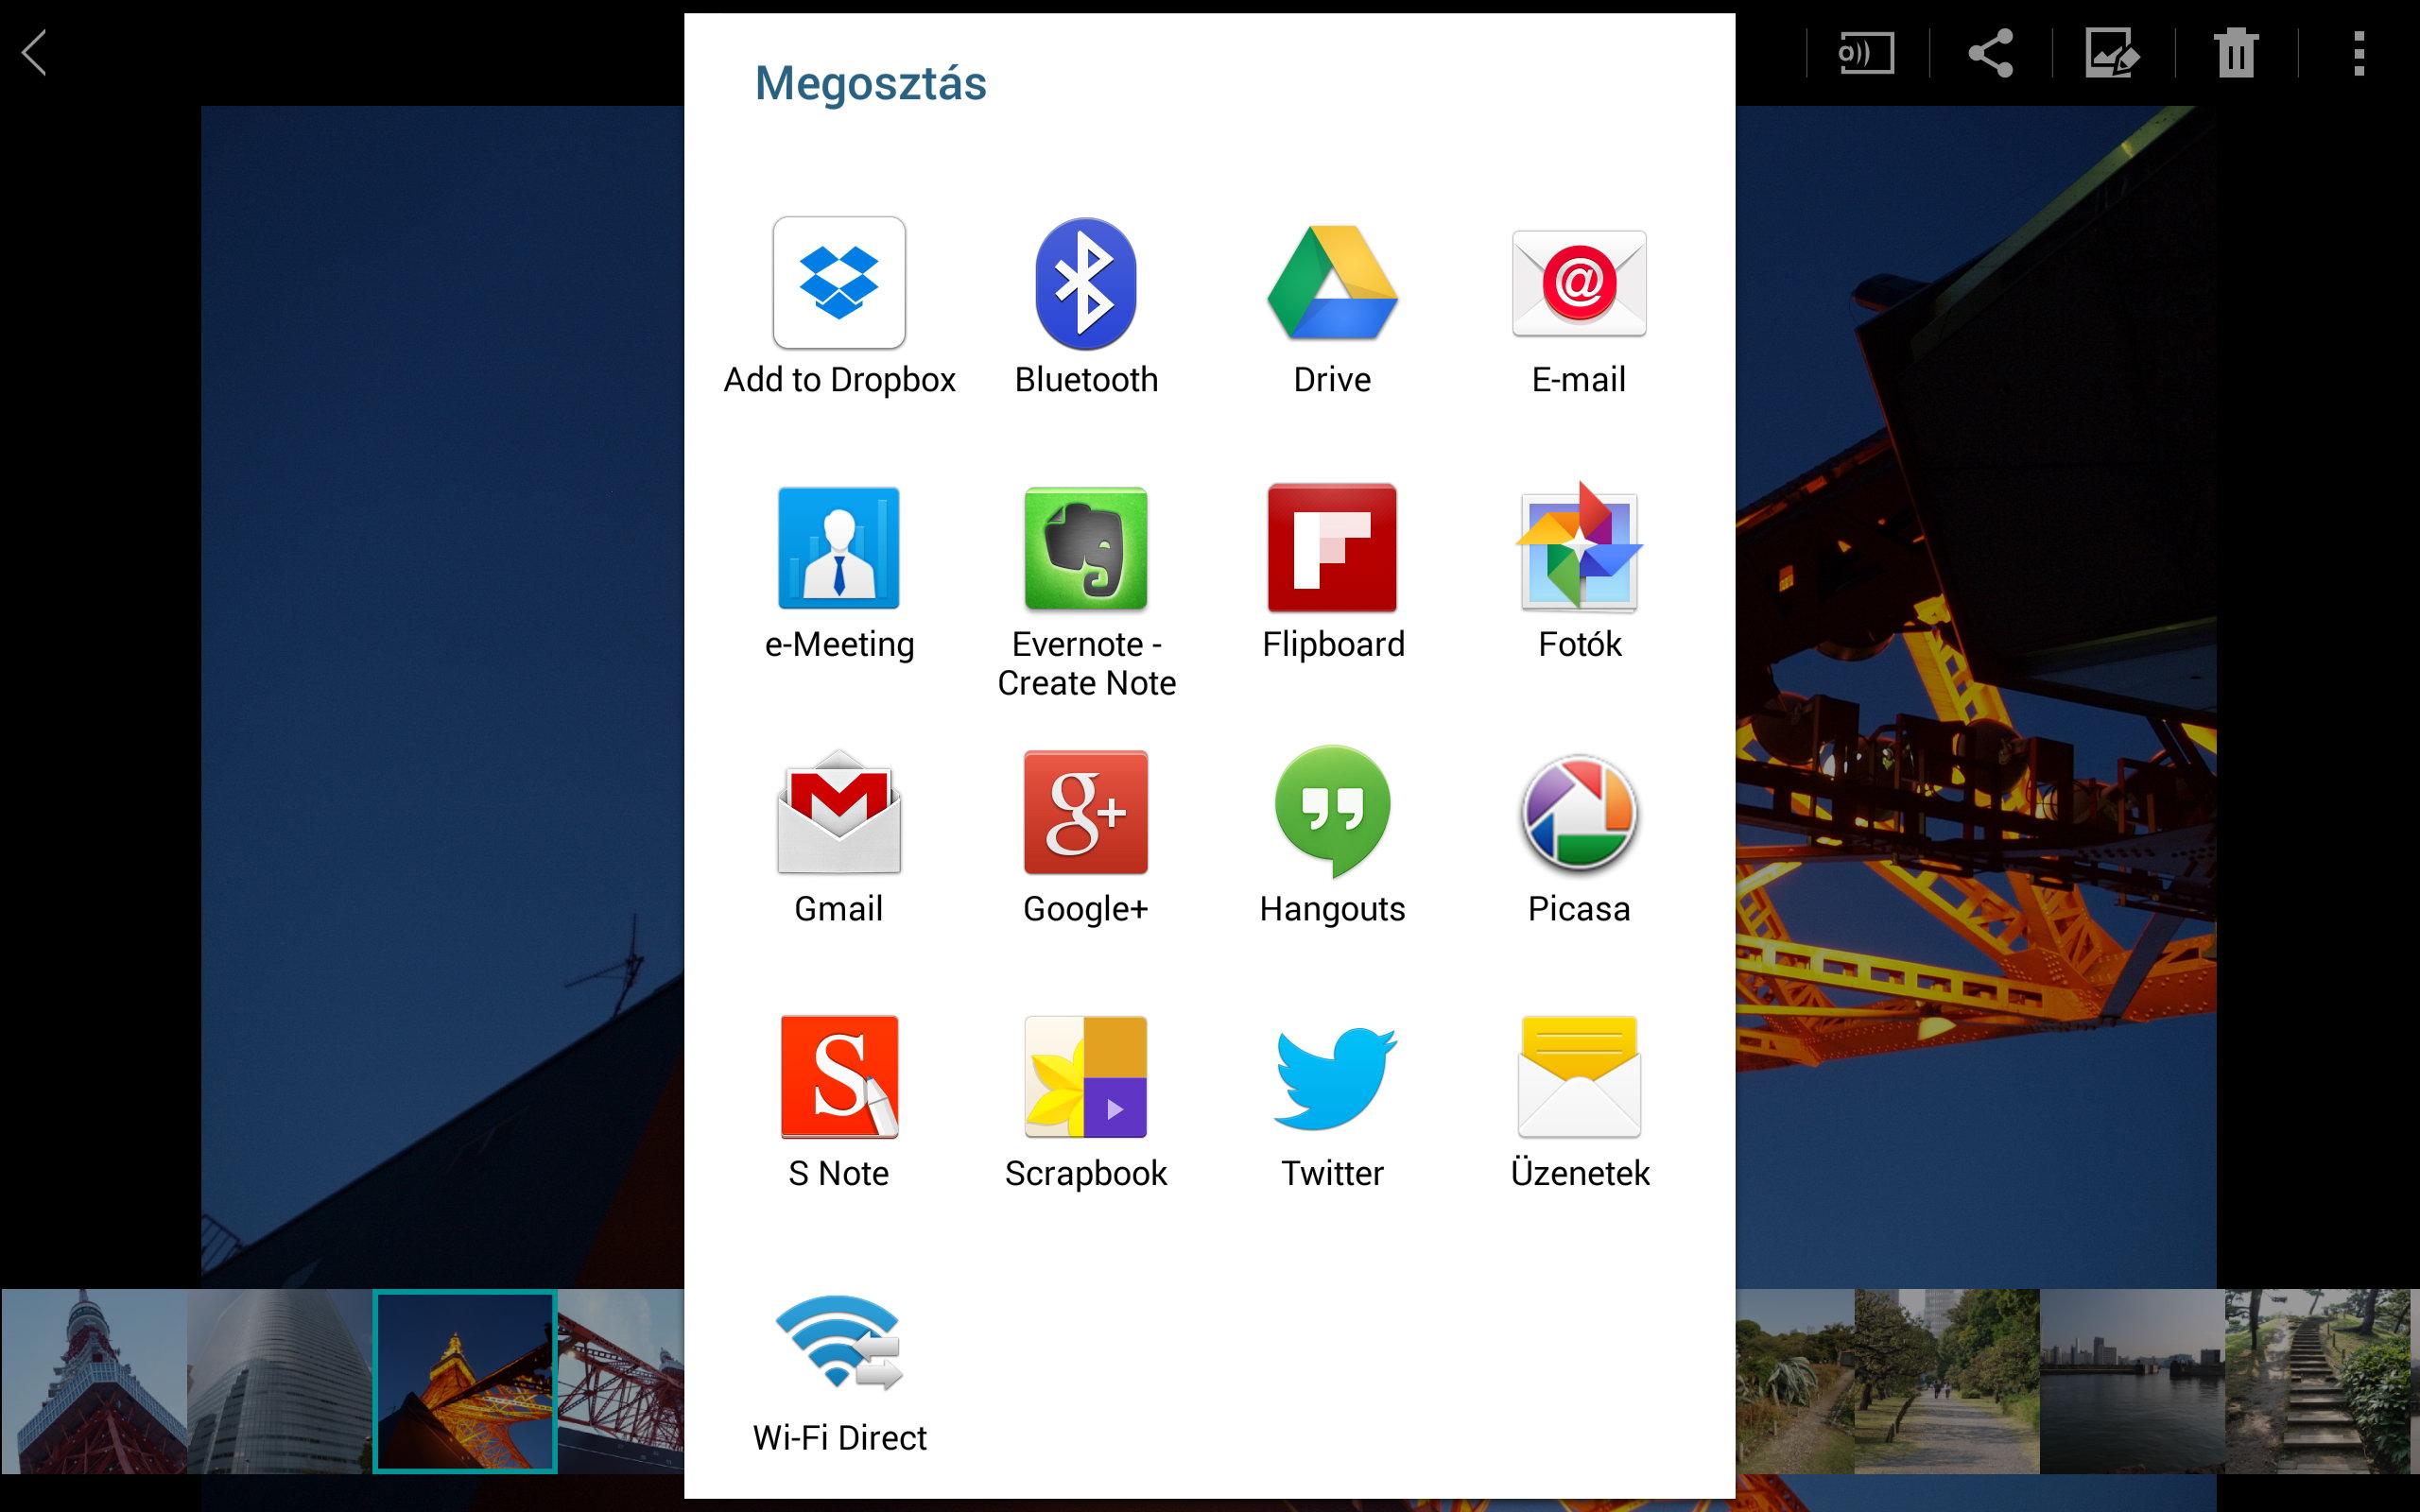Delete the photo with the trash icon
Screen dimensions: 2420x1512
[2236, 53]
